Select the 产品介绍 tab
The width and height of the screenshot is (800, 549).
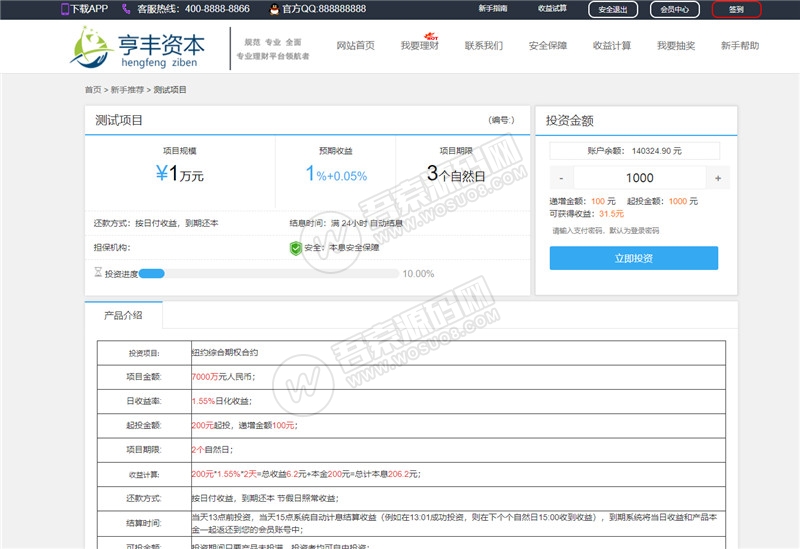pyautogui.click(x=123, y=315)
